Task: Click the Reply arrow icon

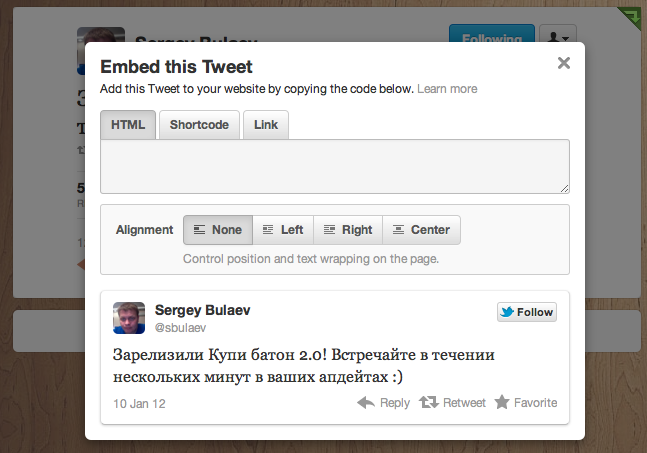Action: pos(366,402)
